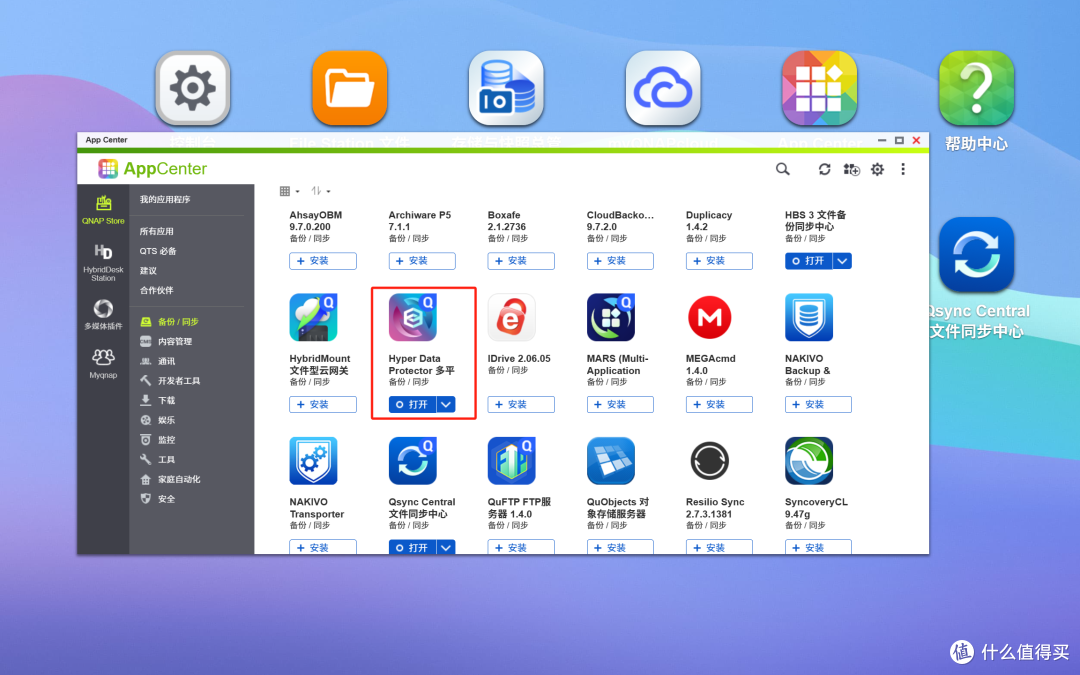Expand the Hyper Data Protector dropdown arrow

(x=446, y=404)
